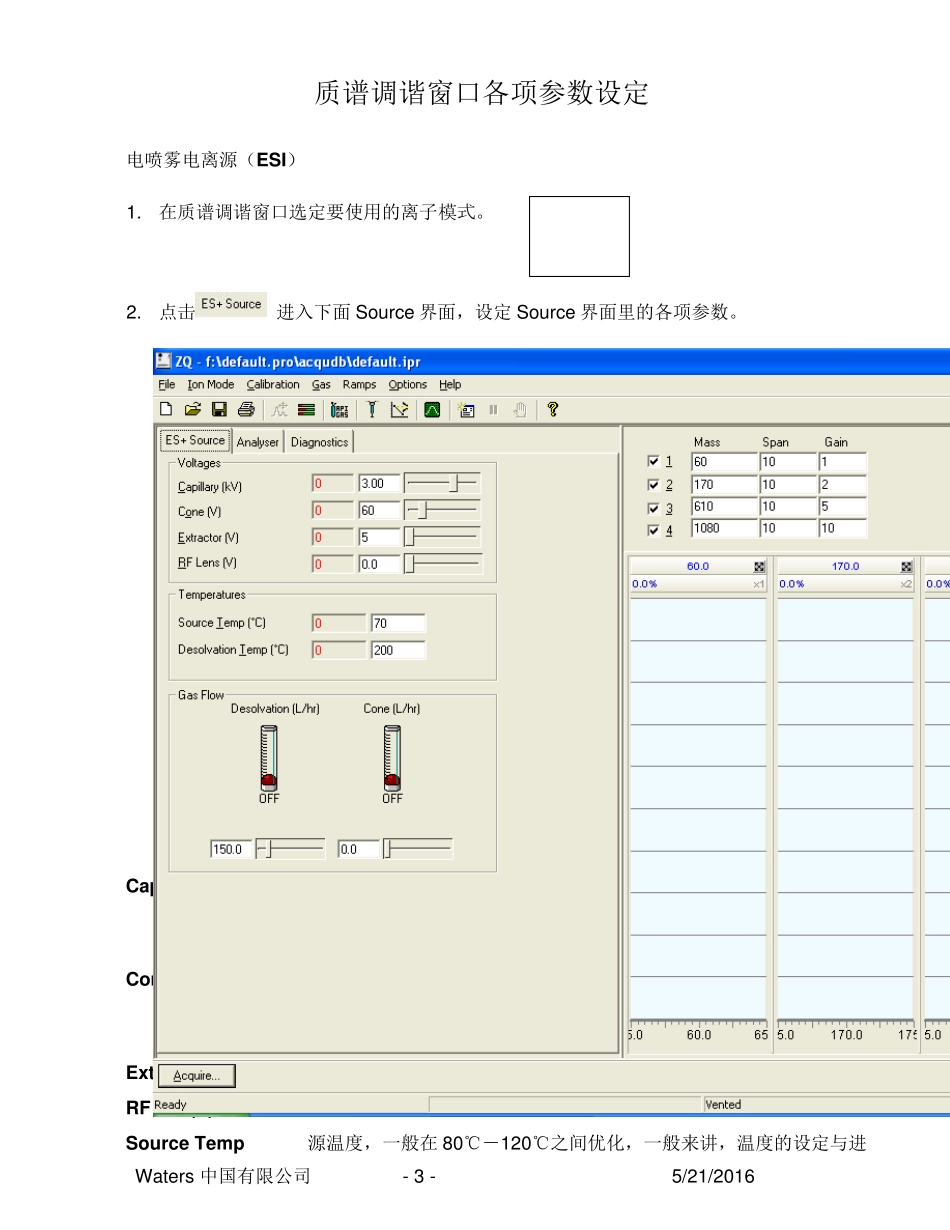This screenshot has width=950, height=1230.
Task: Adjust the Desolvation gas flow slider
Action: point(291,849)
